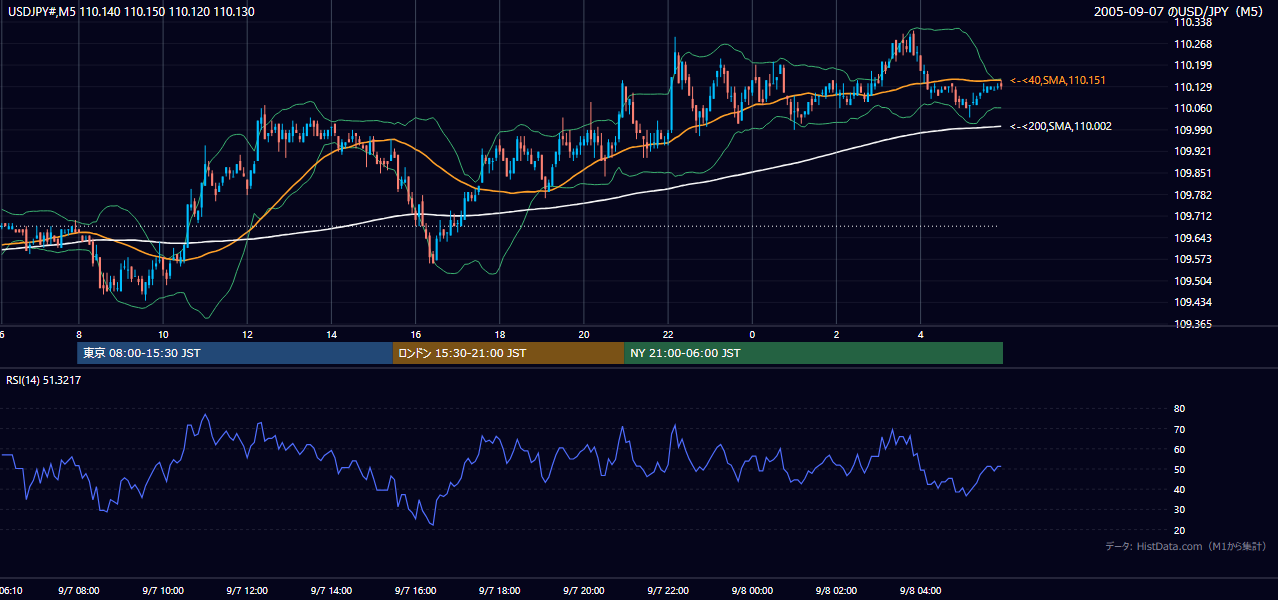Click the HistData.com data source credit

pyautogui.click(x=1186, y=546)
